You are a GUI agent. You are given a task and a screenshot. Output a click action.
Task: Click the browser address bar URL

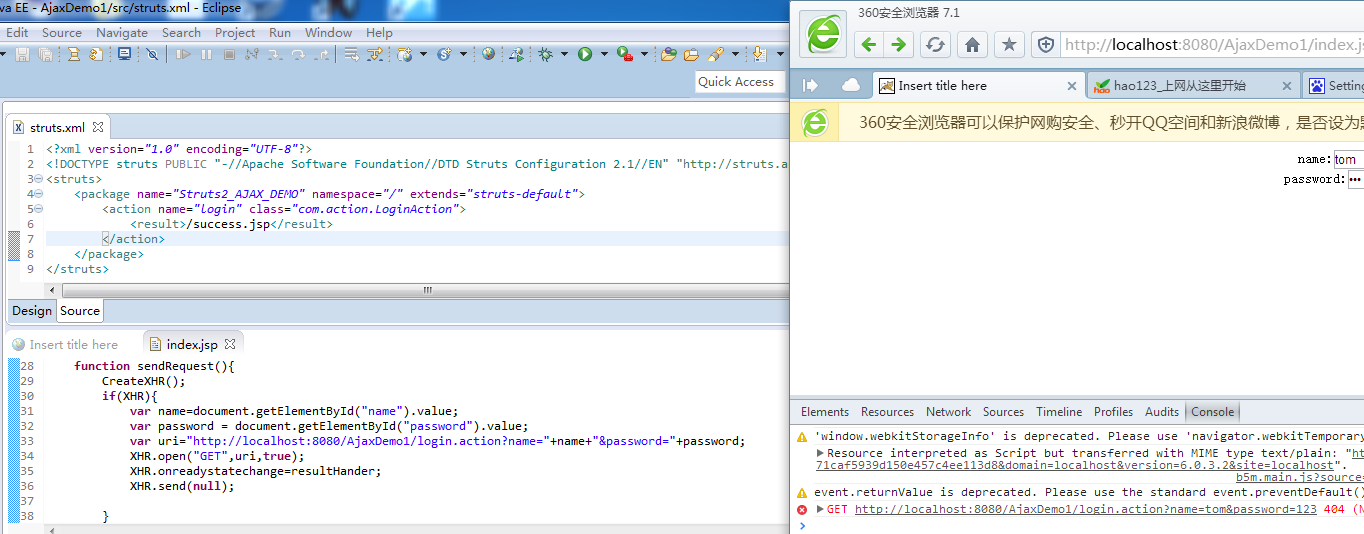point(1214,44)
